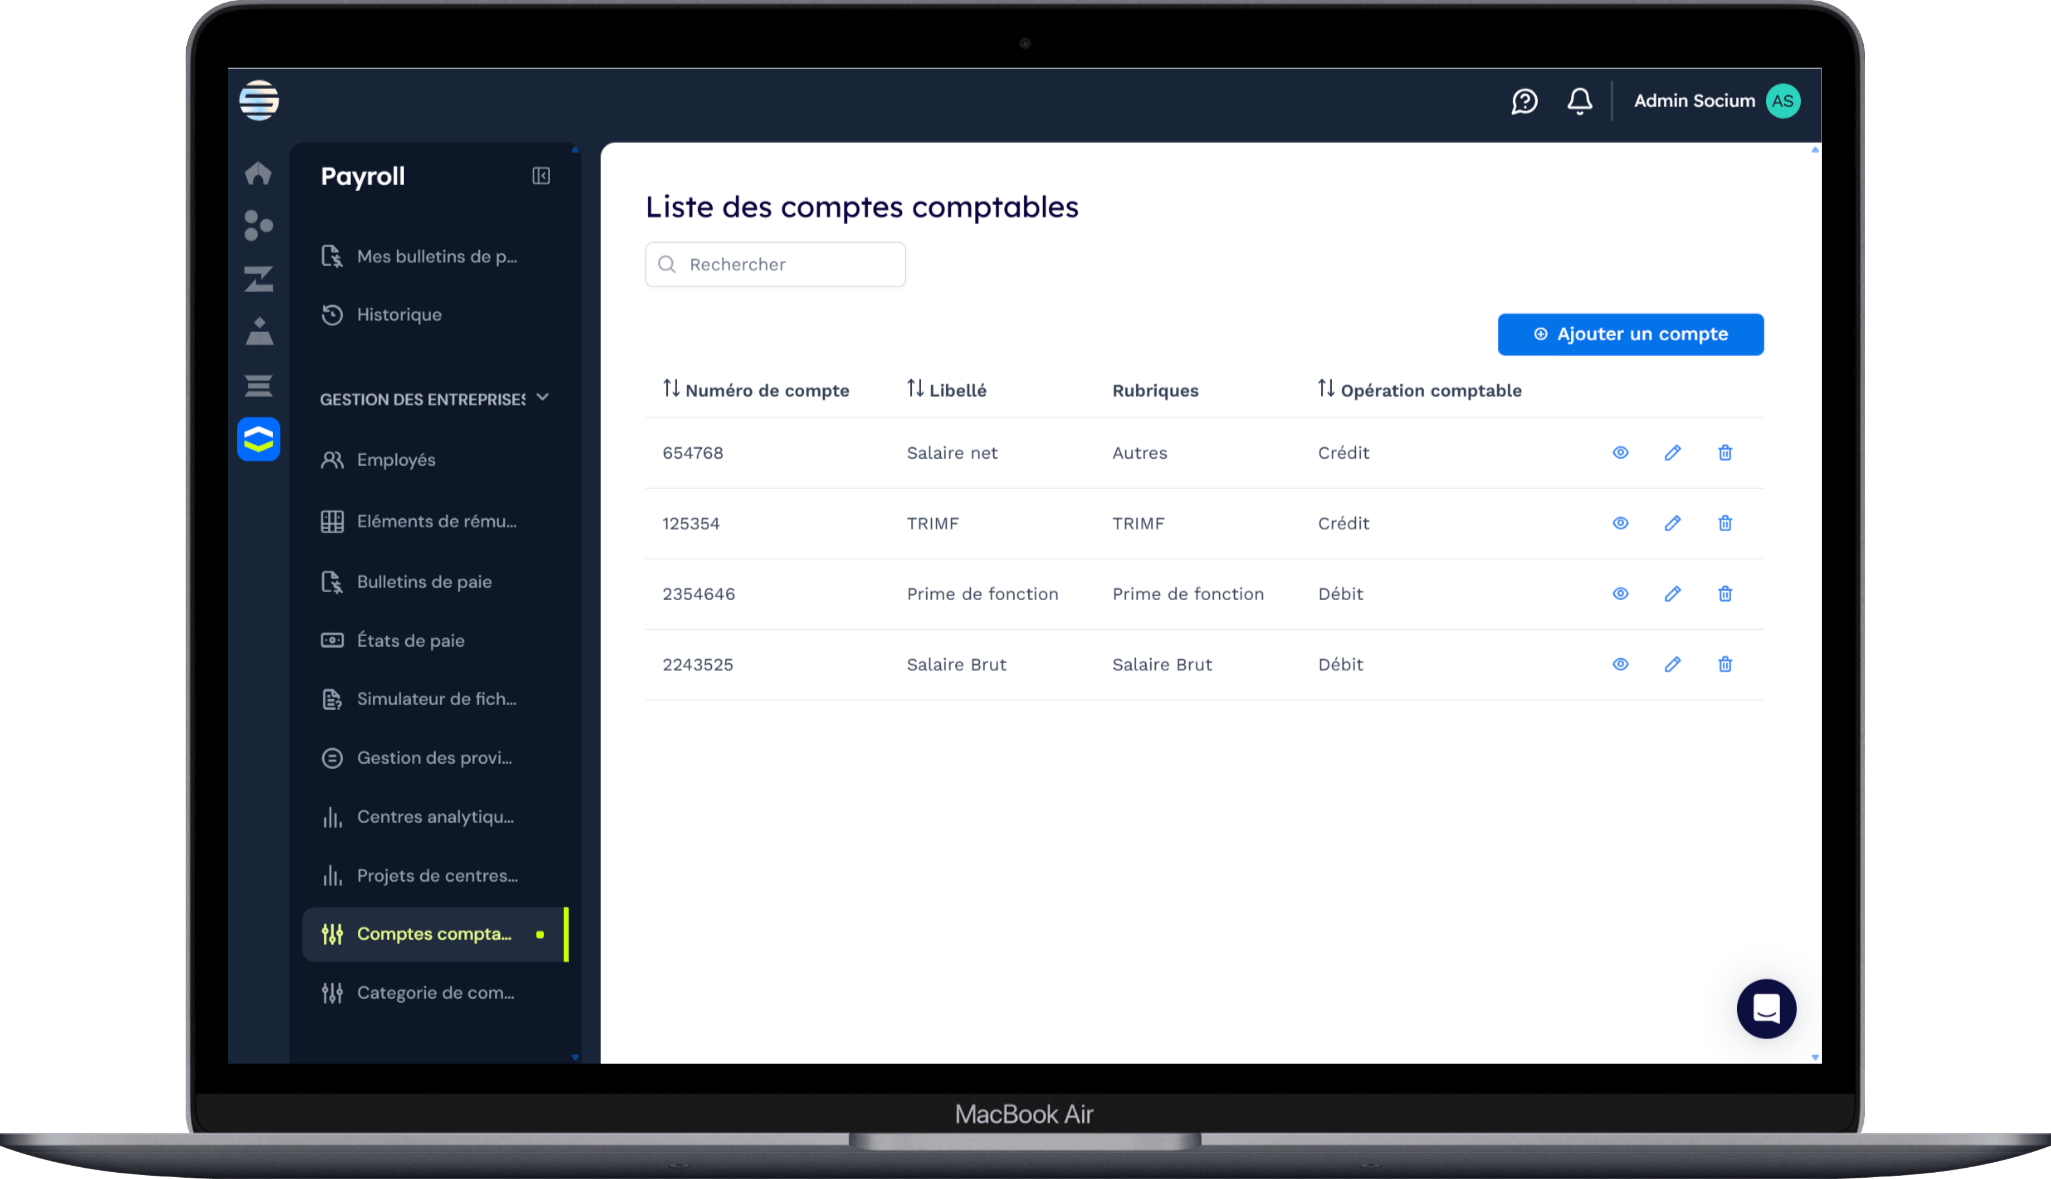Open the help chat icon in header
2051x1179 pixels.
coord(1524,101)
